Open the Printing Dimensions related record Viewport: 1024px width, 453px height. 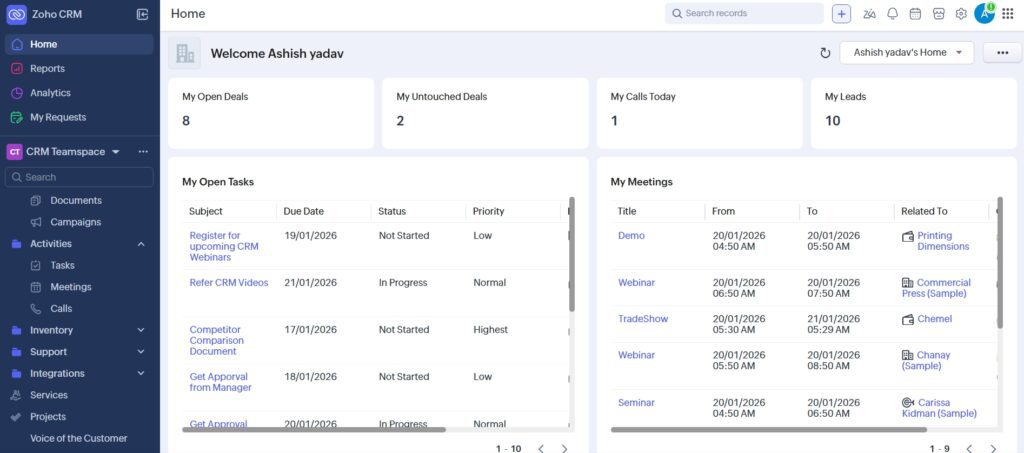943,241
